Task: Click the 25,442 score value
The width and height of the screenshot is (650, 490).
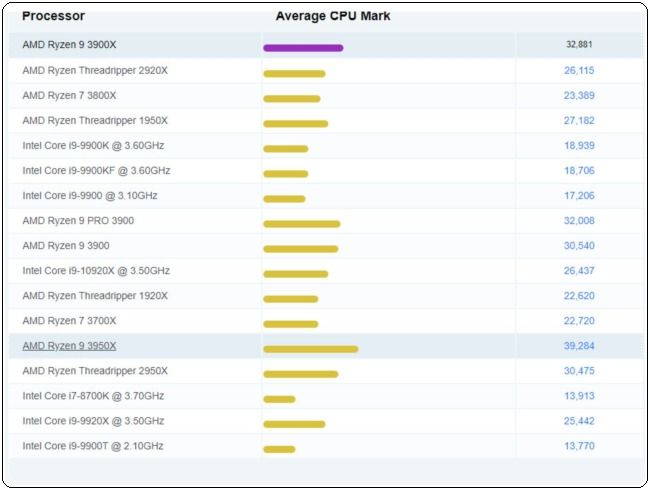Action: 579,421
